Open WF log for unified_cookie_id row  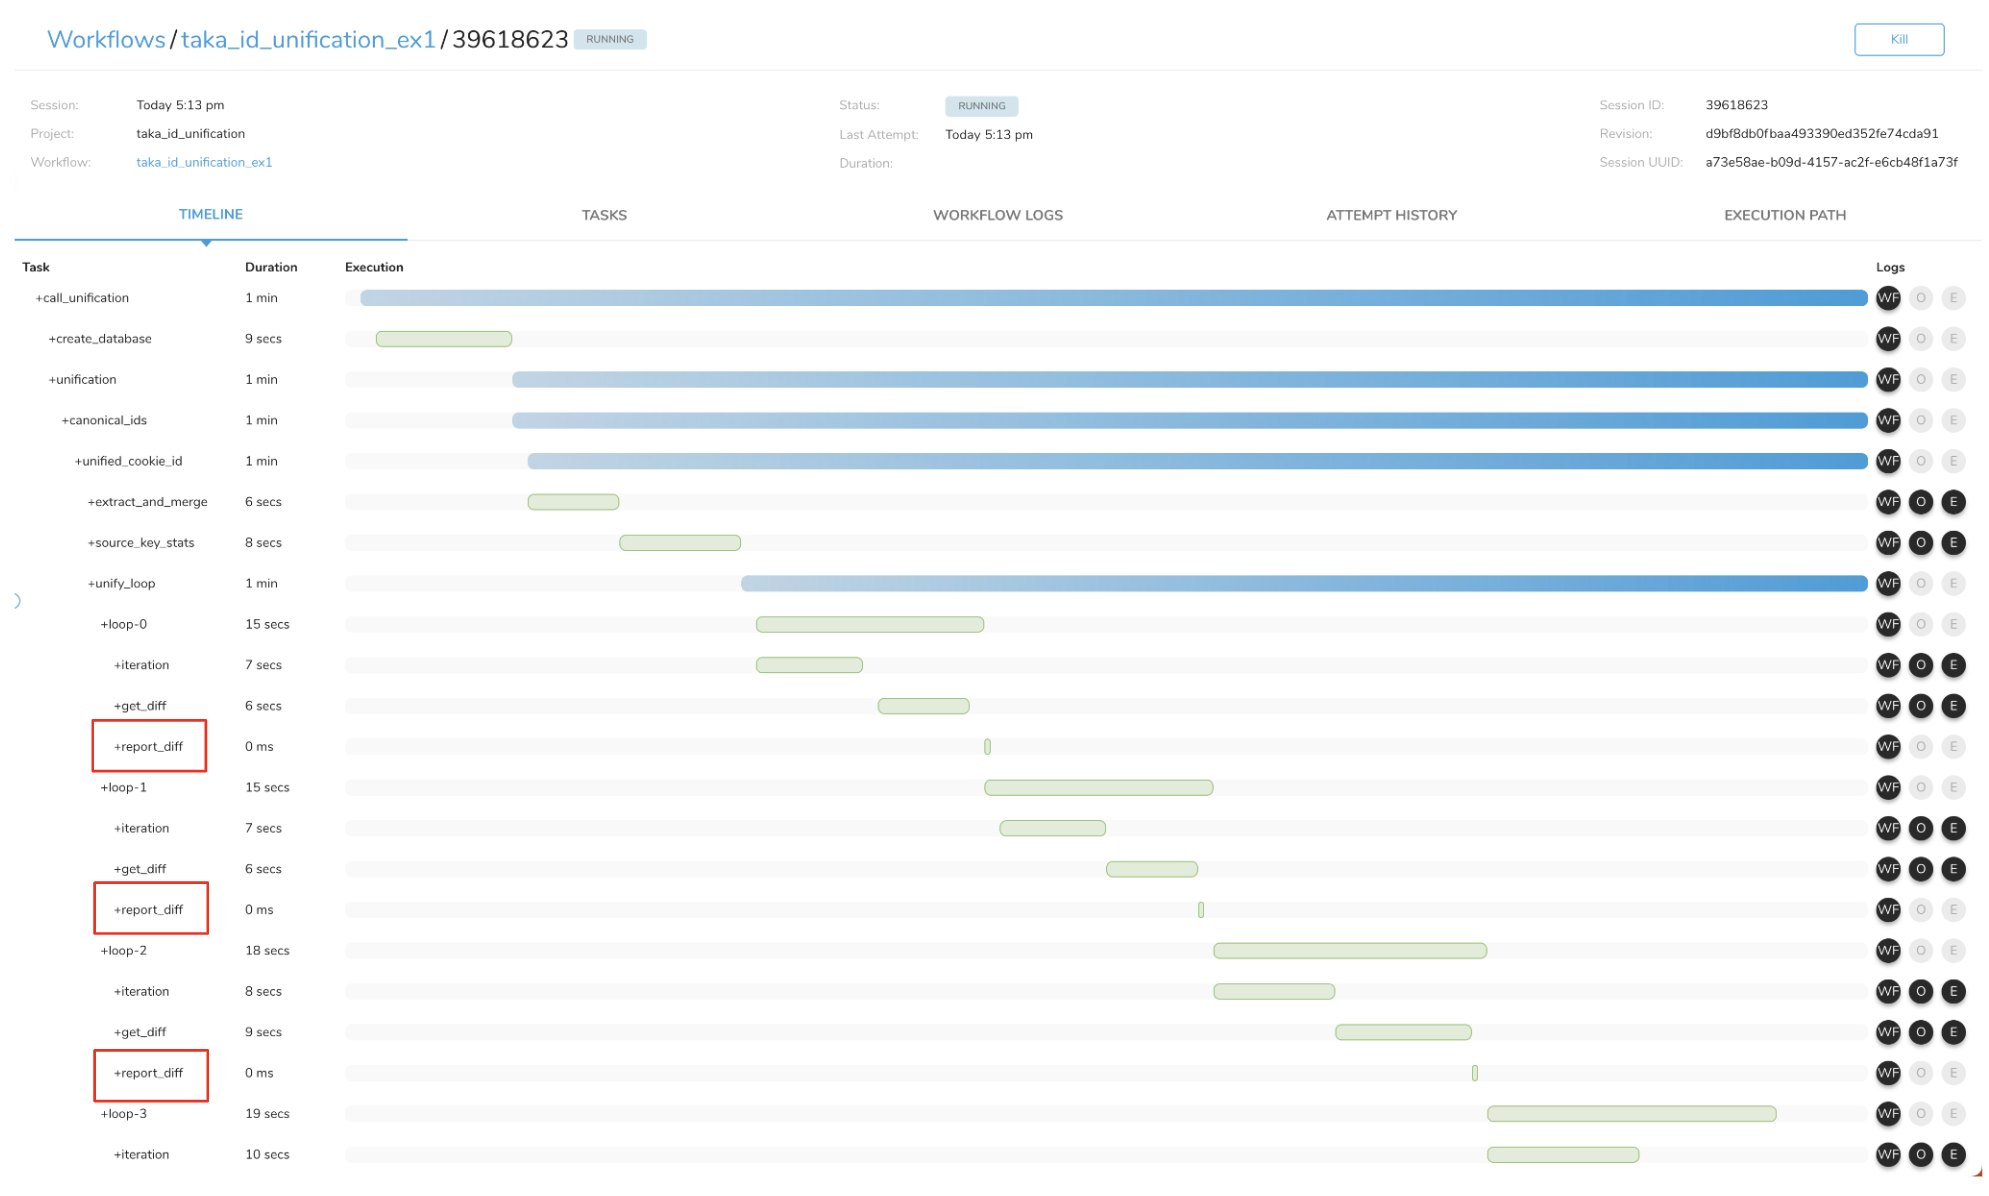(x=1887, y=461)
